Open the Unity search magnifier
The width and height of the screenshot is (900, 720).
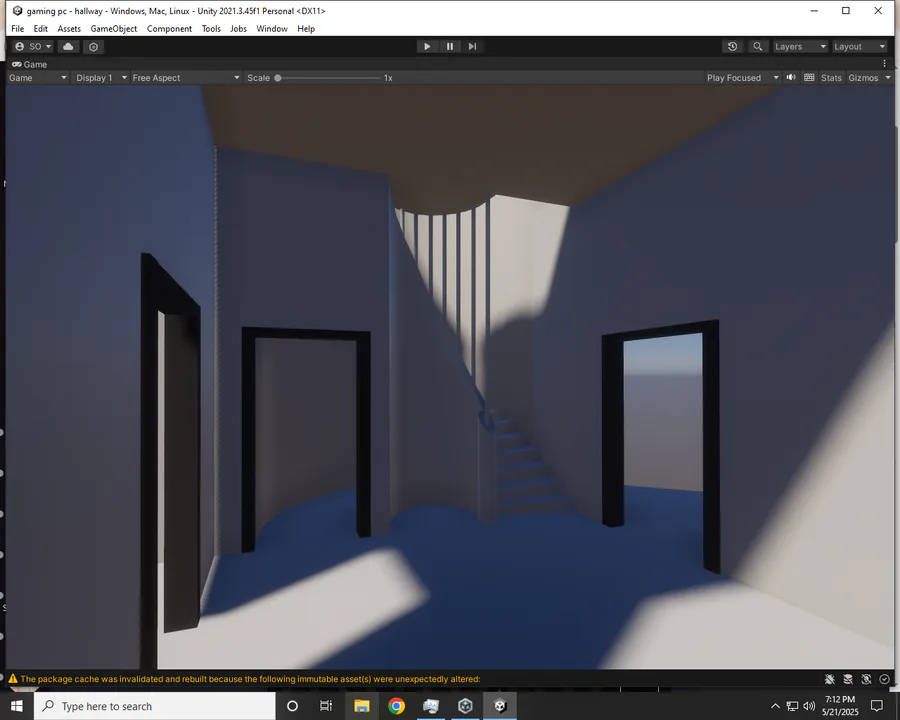(758, 47)
